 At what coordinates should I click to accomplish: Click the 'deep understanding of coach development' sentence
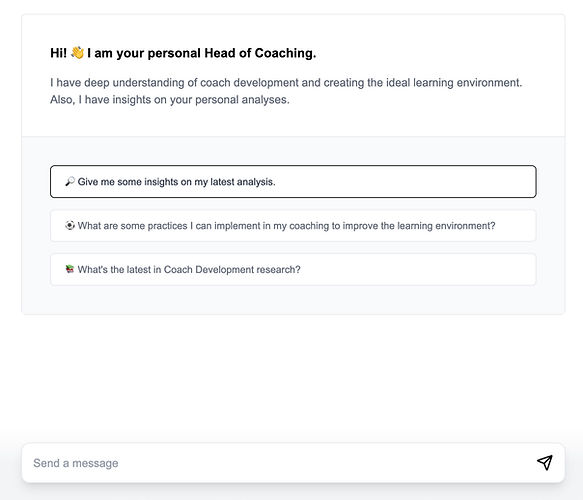286,83
